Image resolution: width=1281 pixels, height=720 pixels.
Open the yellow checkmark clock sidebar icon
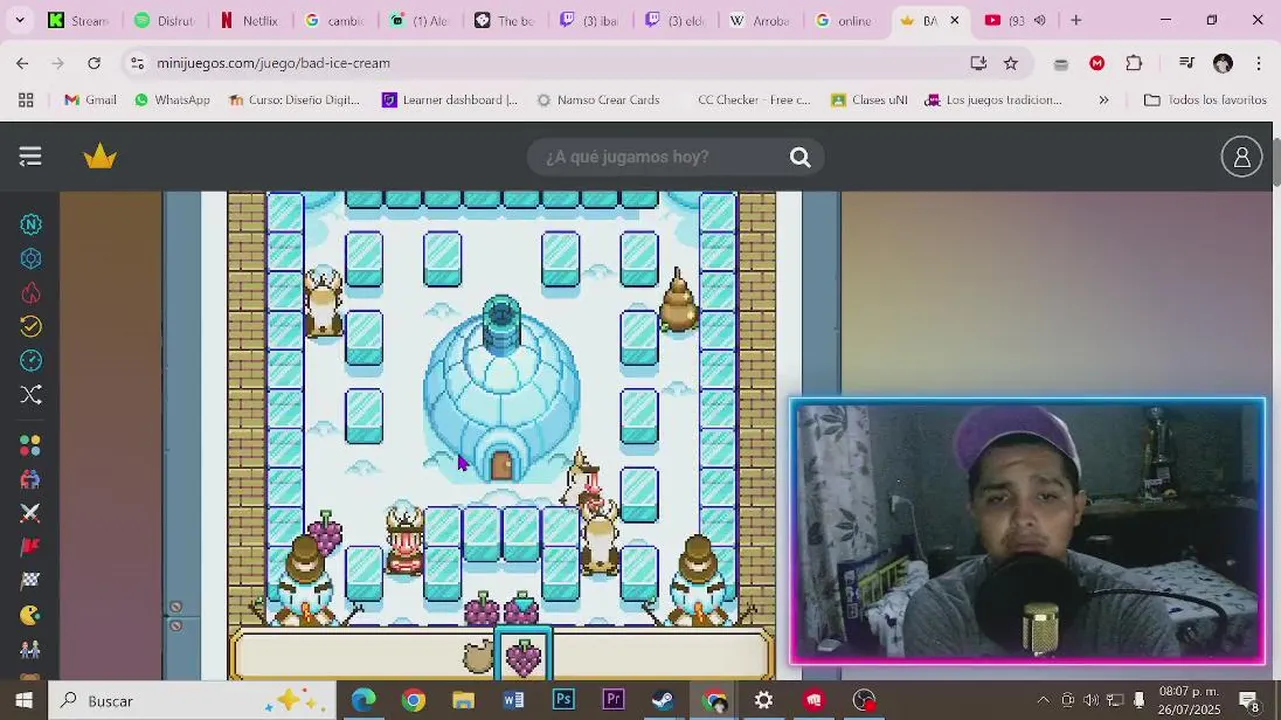[x=31, y=326]
